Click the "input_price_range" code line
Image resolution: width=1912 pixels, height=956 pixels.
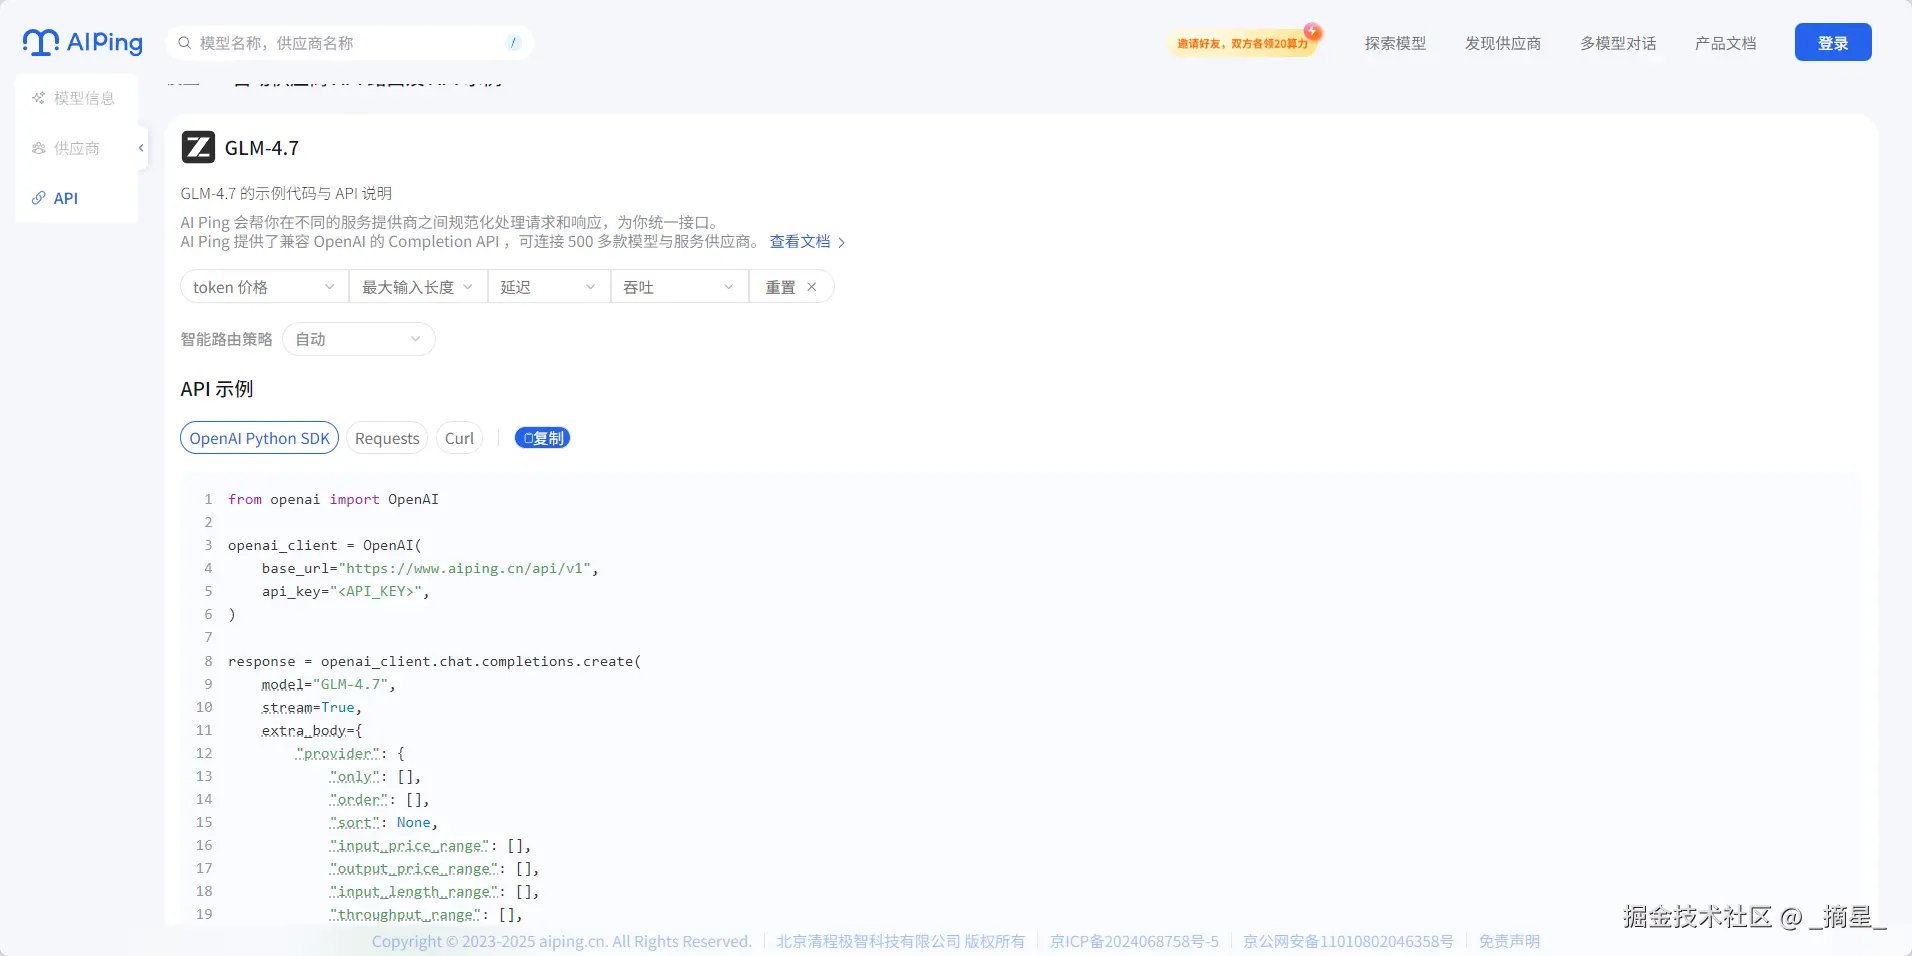430,845
